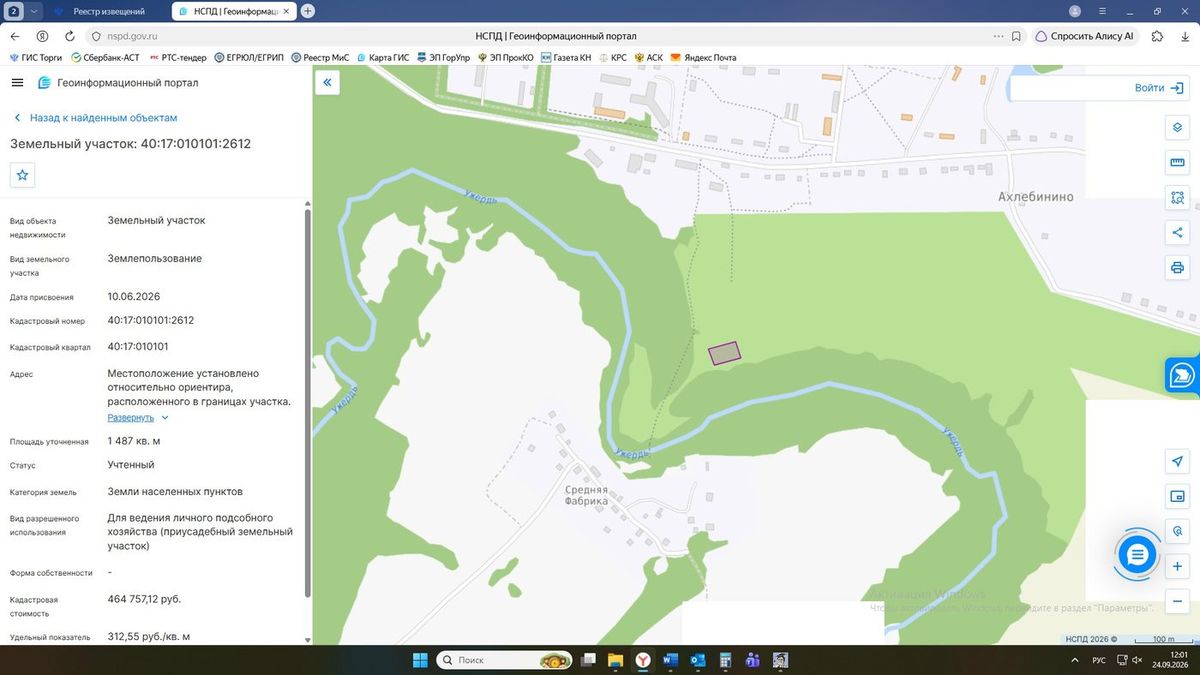
Task: Open the Карта ГИС bookmark
Action: coord(381,58)
